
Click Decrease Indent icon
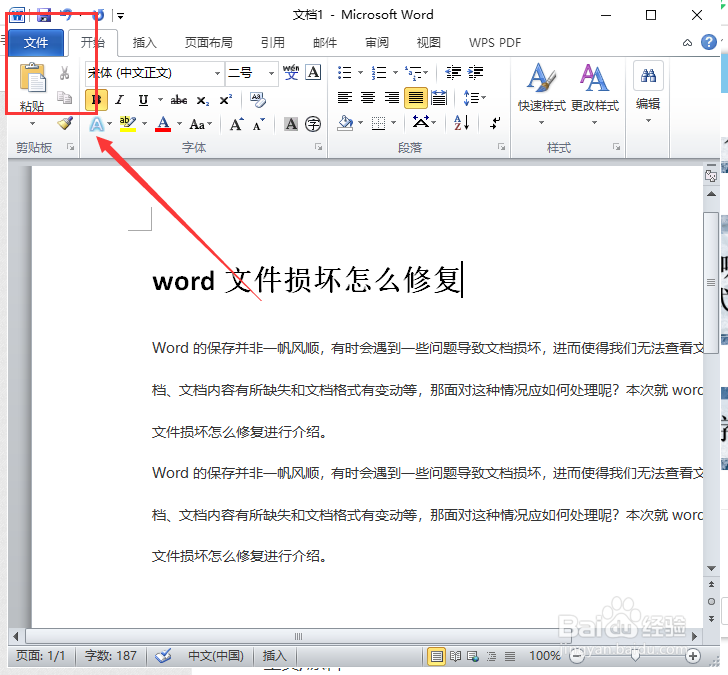453,73
